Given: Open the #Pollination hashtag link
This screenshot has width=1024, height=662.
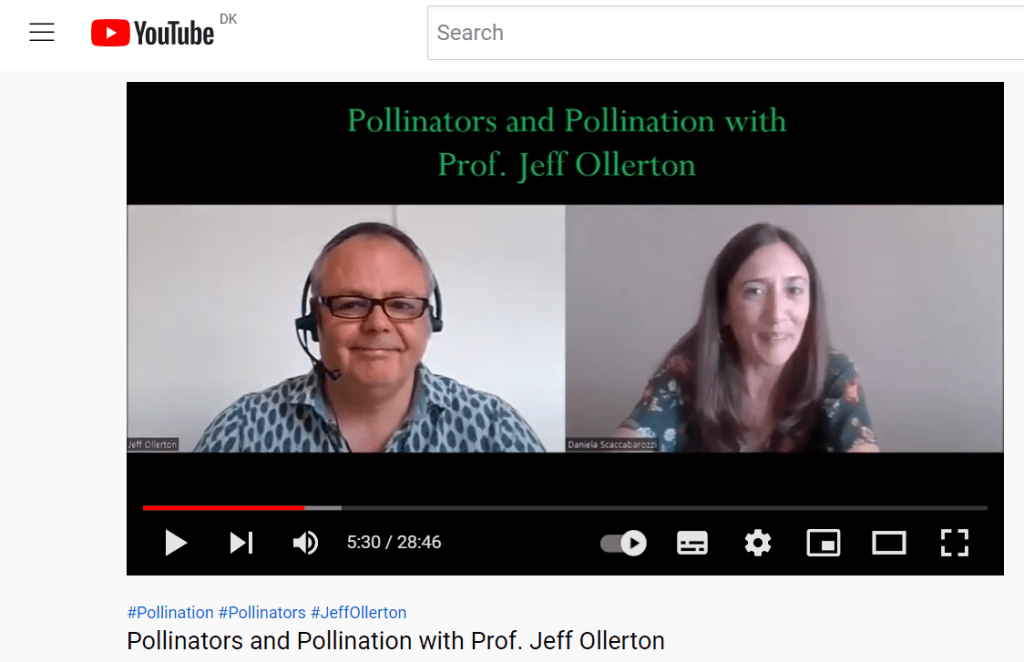Looking at the screenshot, I should (x=170, y=612).
